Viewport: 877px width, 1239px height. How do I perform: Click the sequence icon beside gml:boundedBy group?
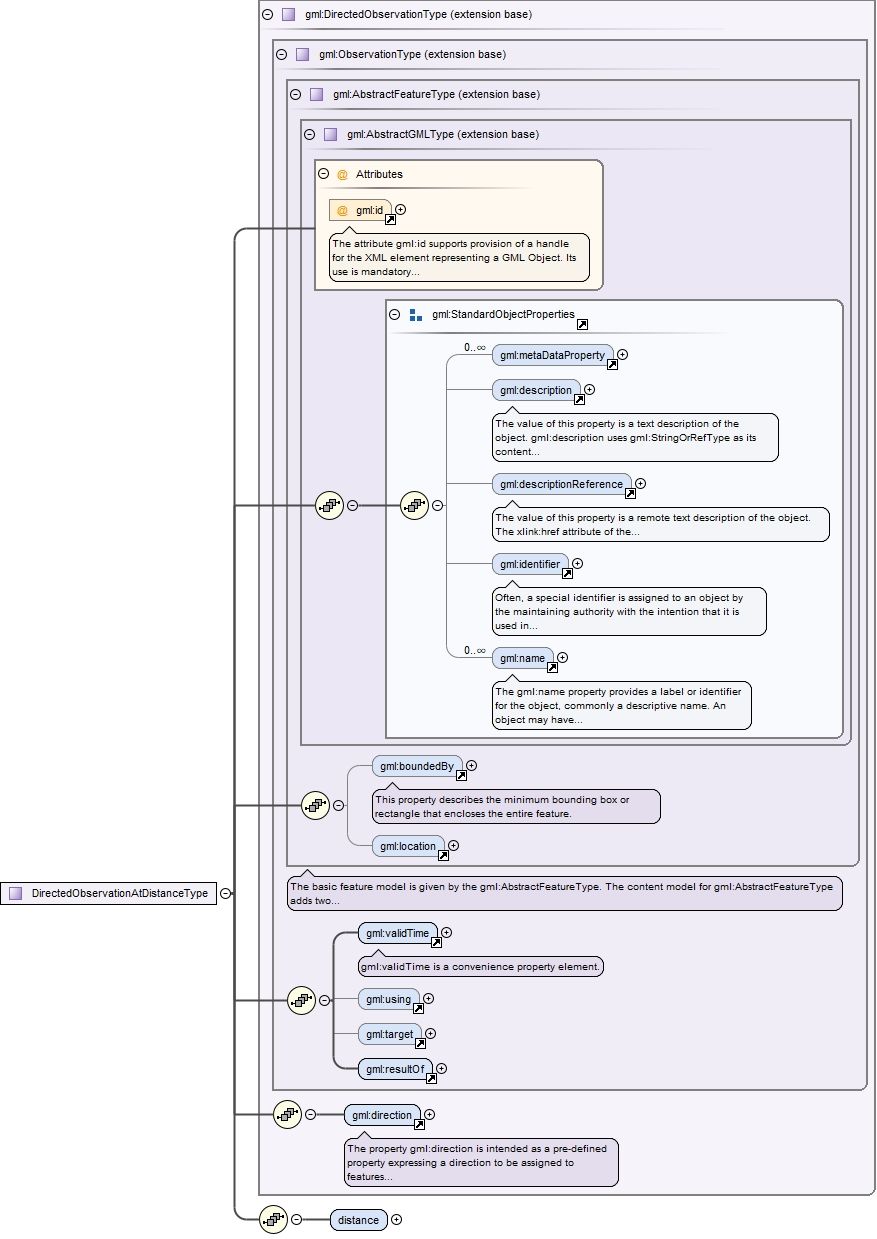[x=316, y=804]
